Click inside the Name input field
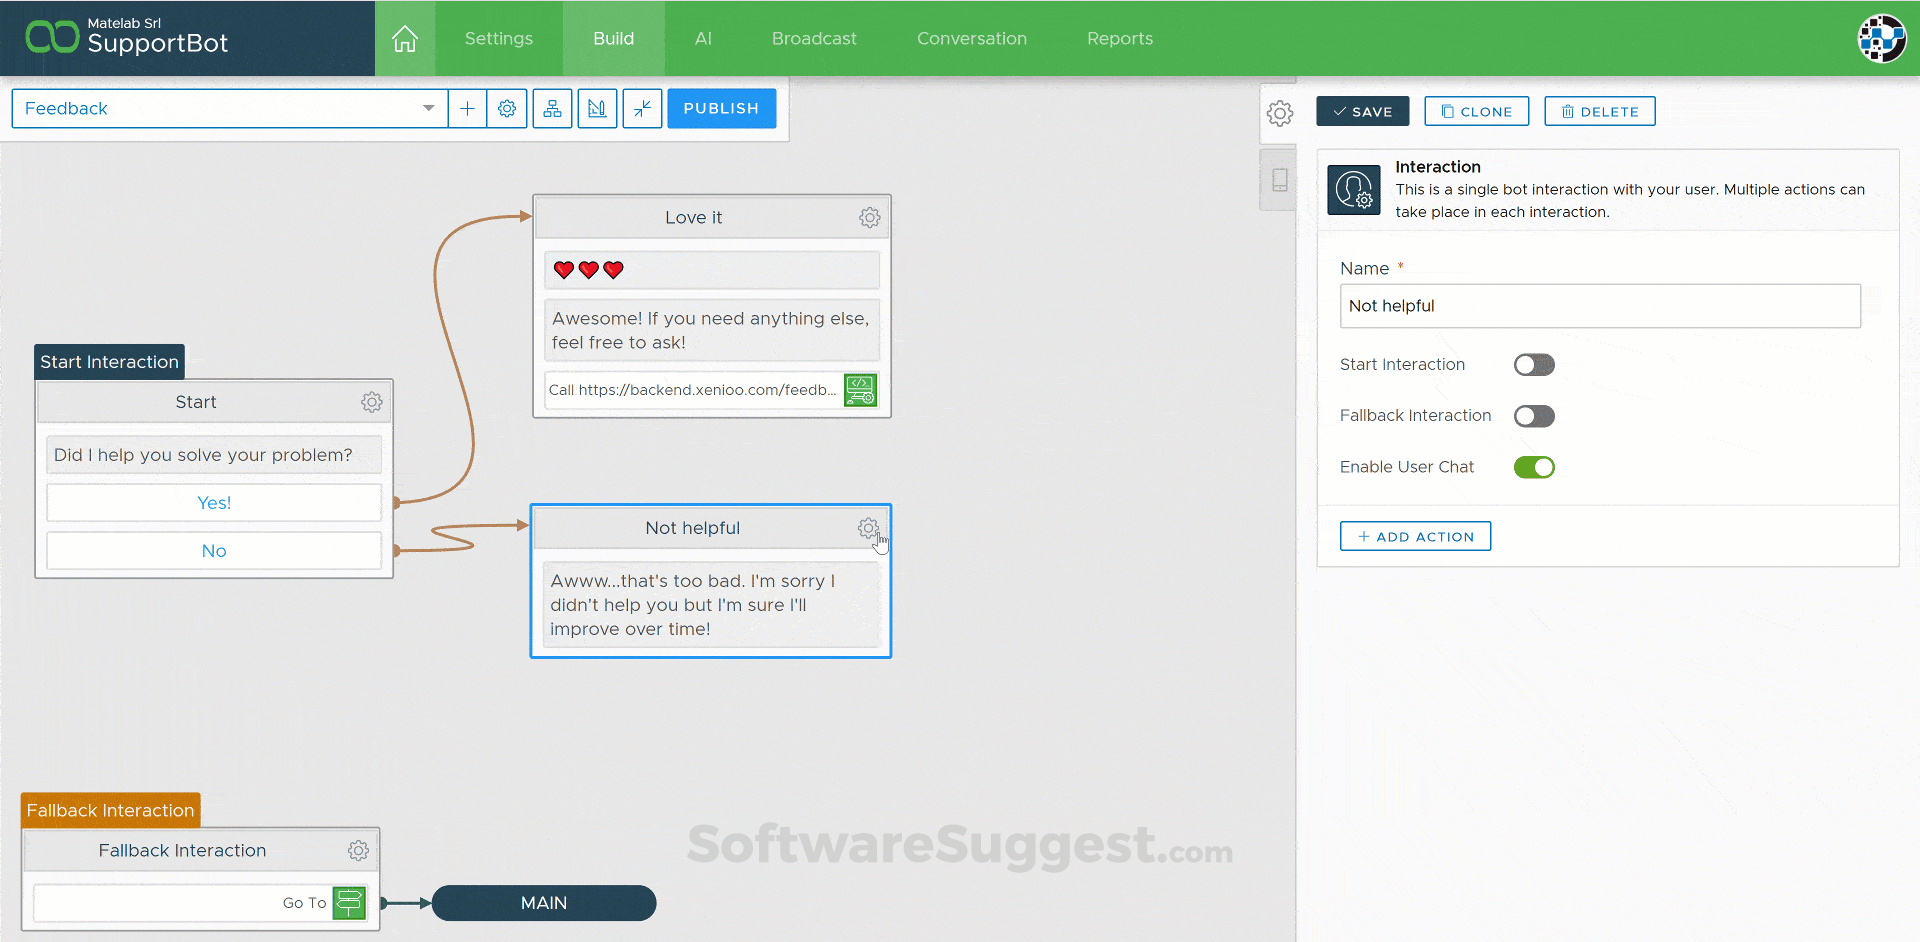This screenshot has height=942, width=1920. click(1599, 306)
